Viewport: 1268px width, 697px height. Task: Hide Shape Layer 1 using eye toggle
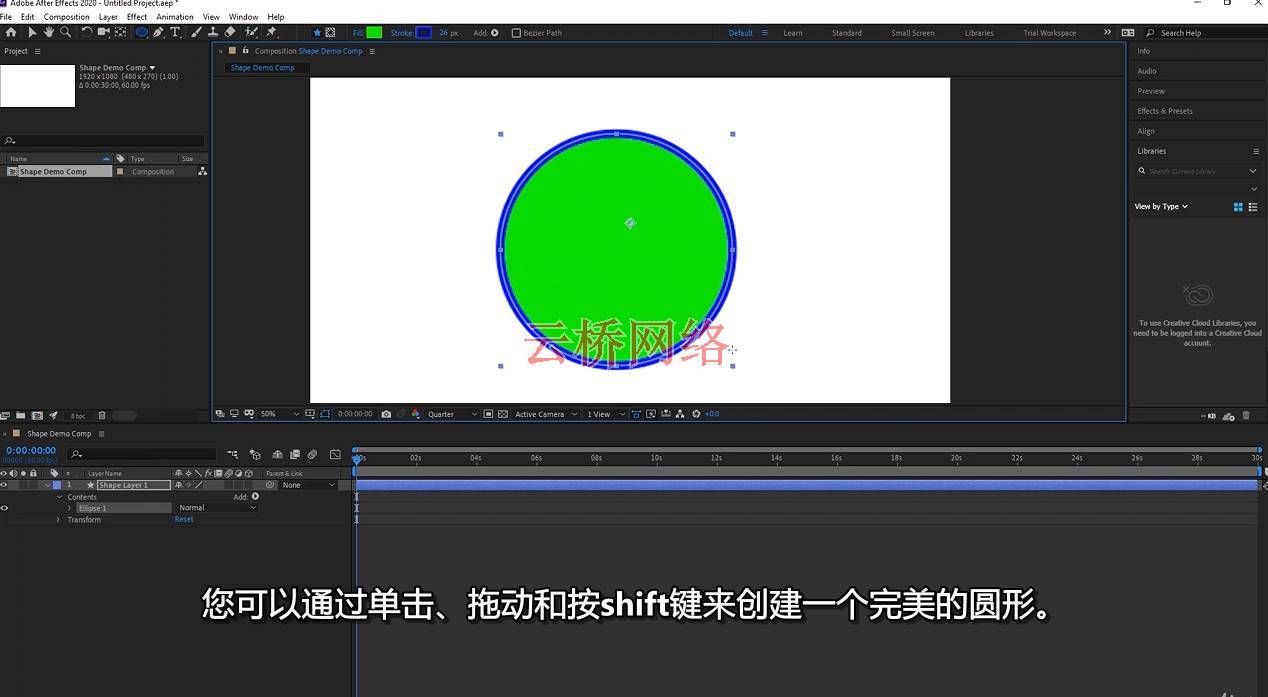click(4, 485)
